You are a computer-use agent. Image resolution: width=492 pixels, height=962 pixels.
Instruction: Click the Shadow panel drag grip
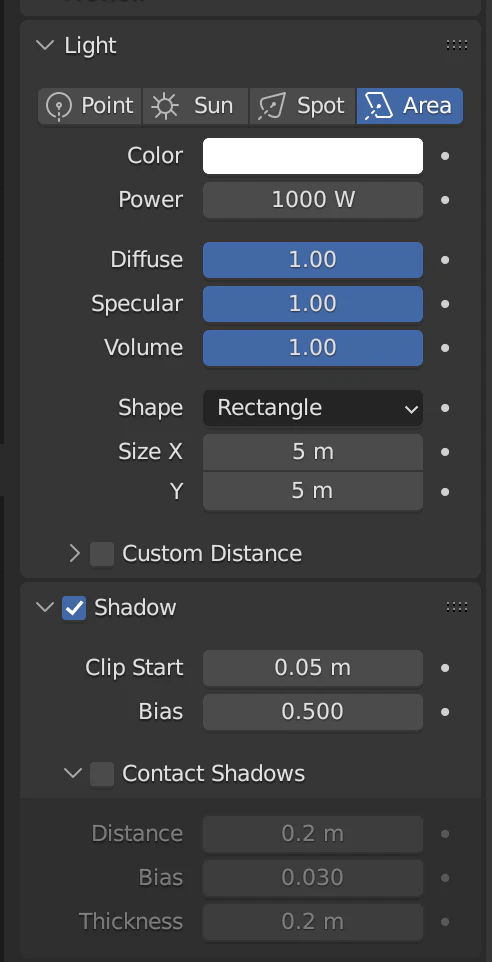[457, 607]
